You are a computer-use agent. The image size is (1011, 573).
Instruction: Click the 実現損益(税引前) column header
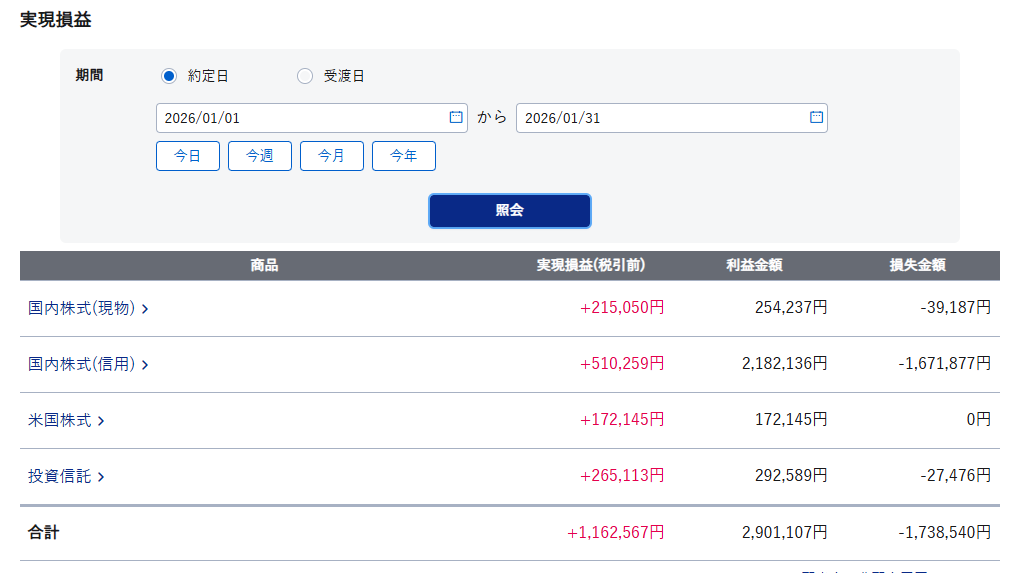point(591,266)
